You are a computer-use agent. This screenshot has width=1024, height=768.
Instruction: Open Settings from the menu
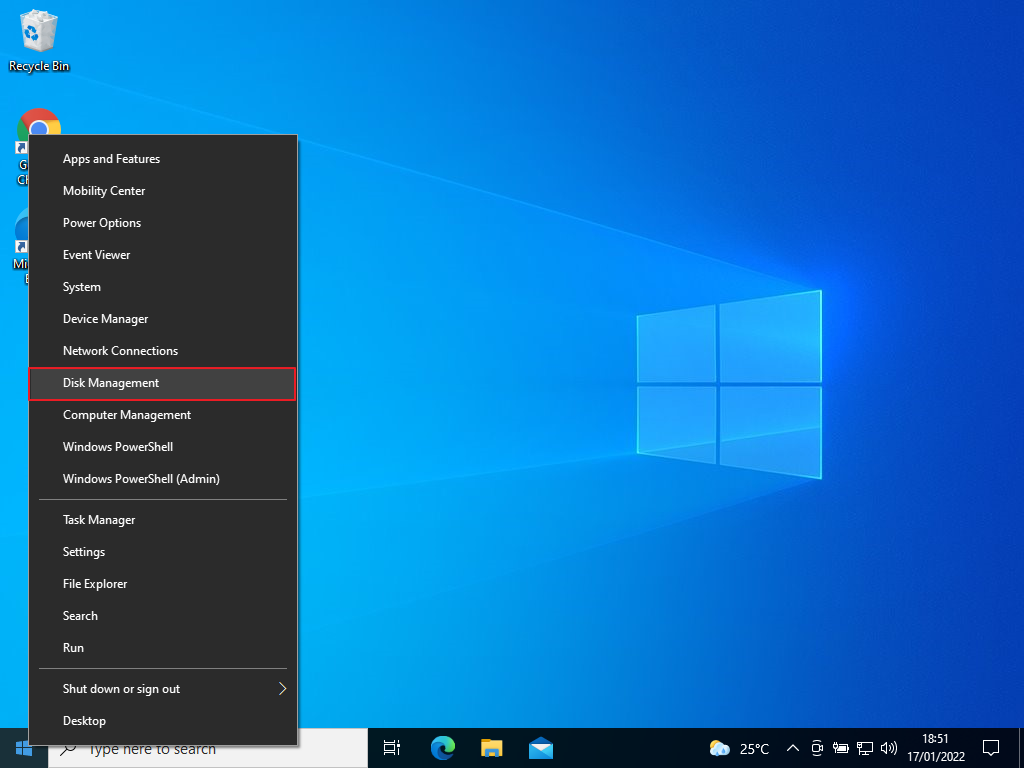(x=163, y=552)
